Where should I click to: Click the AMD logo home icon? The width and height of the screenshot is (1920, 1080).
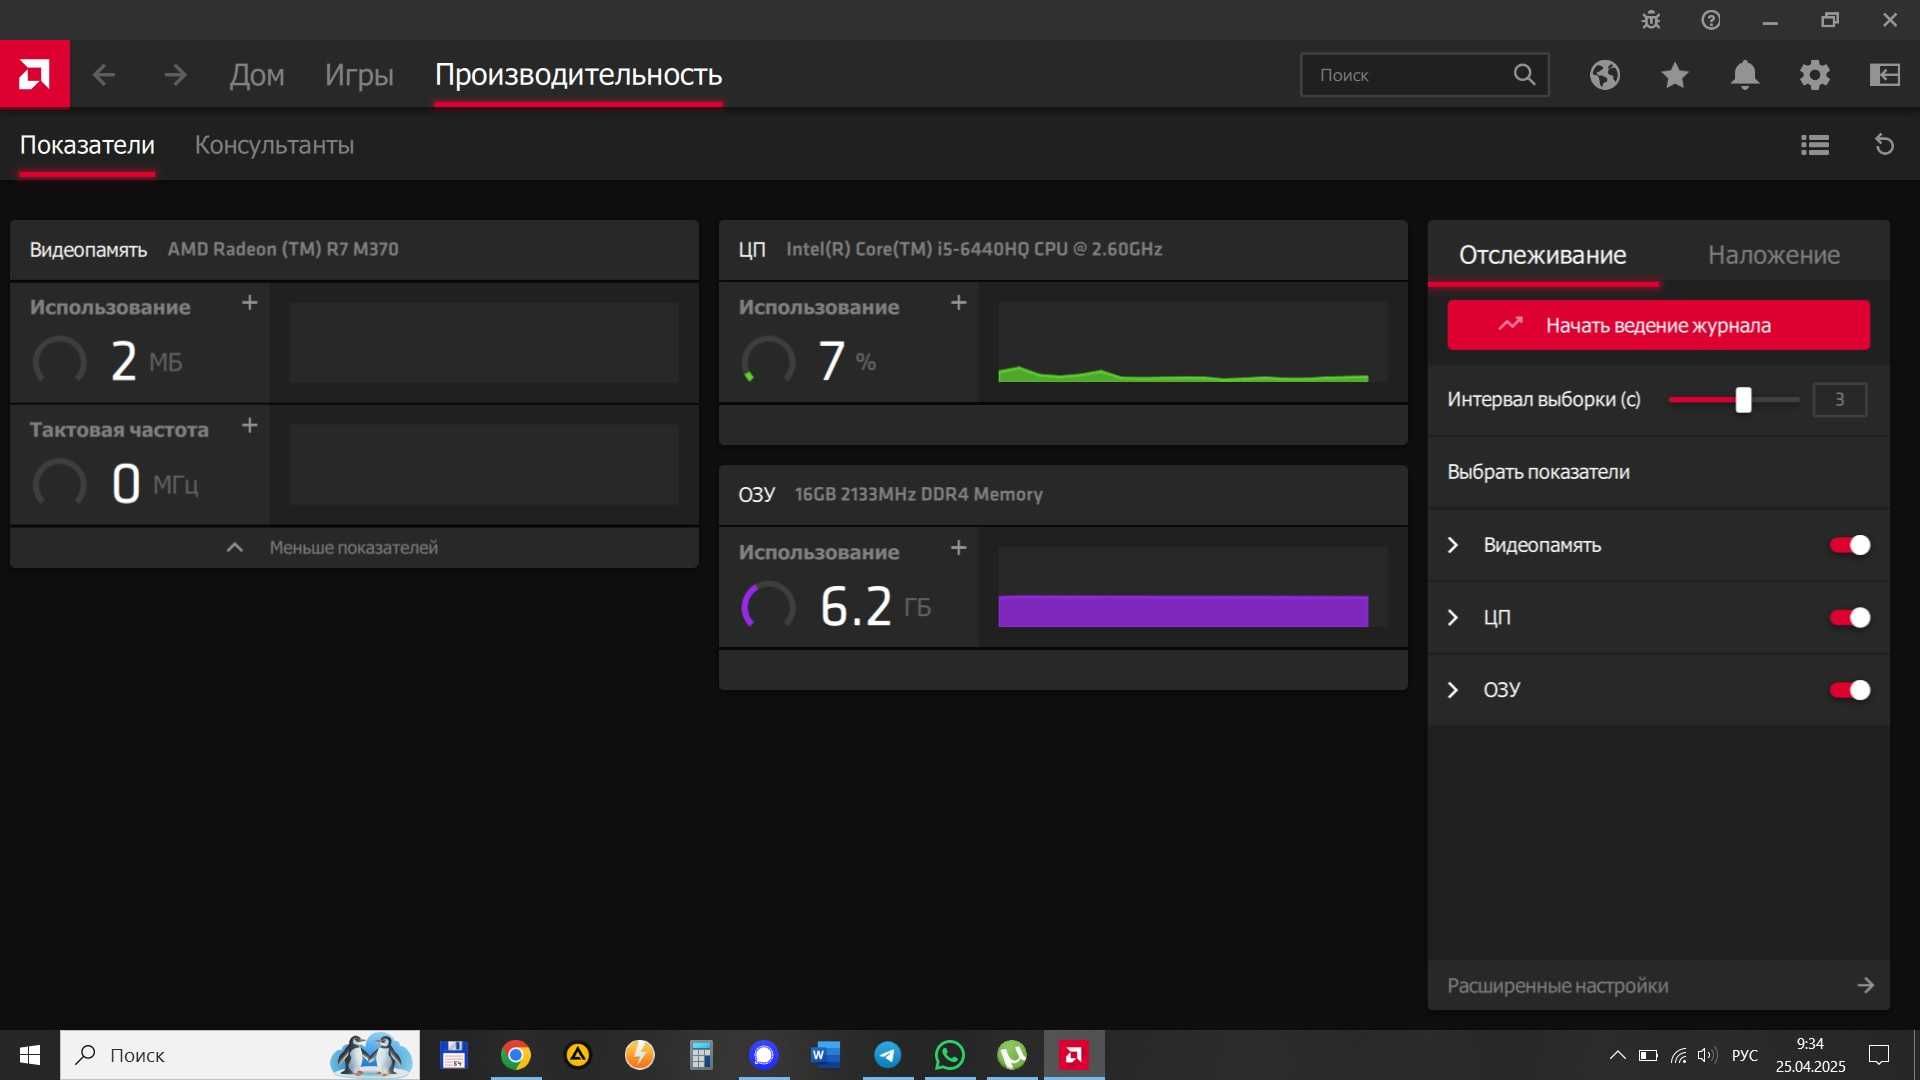pos(34,74)
